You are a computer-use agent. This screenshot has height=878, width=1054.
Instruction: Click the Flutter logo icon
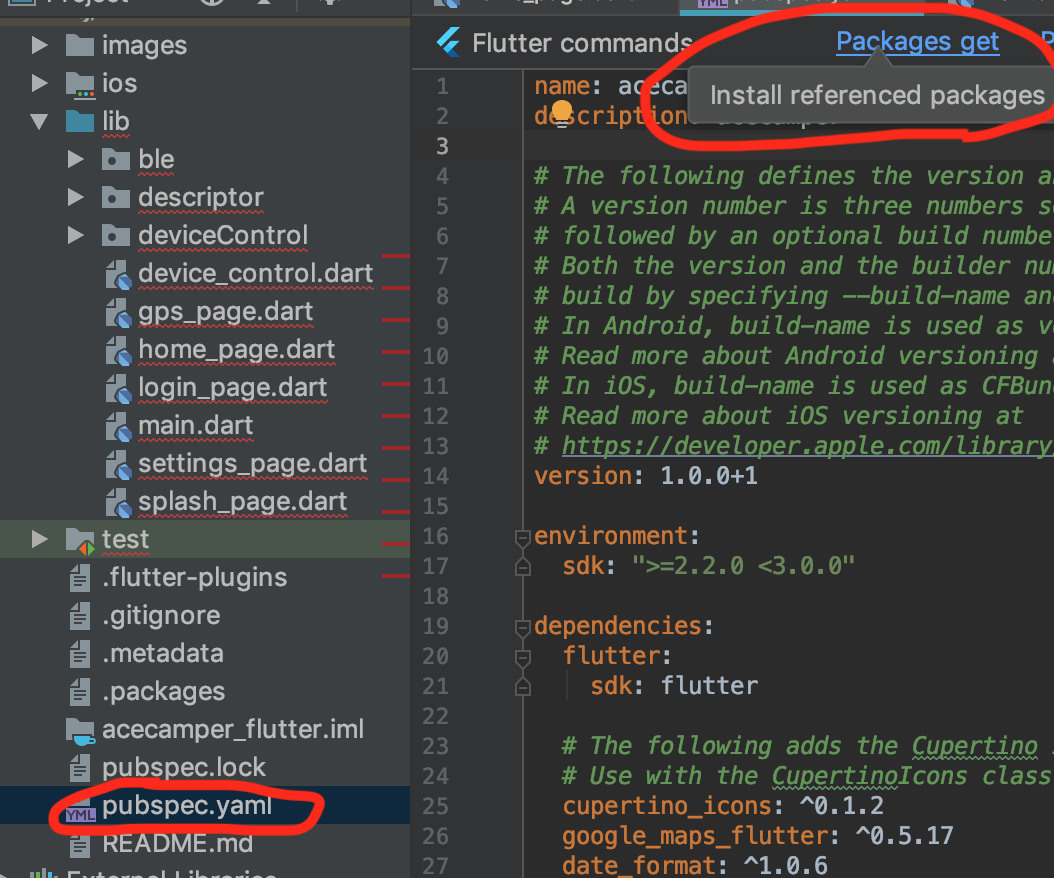tap(448, 42)
